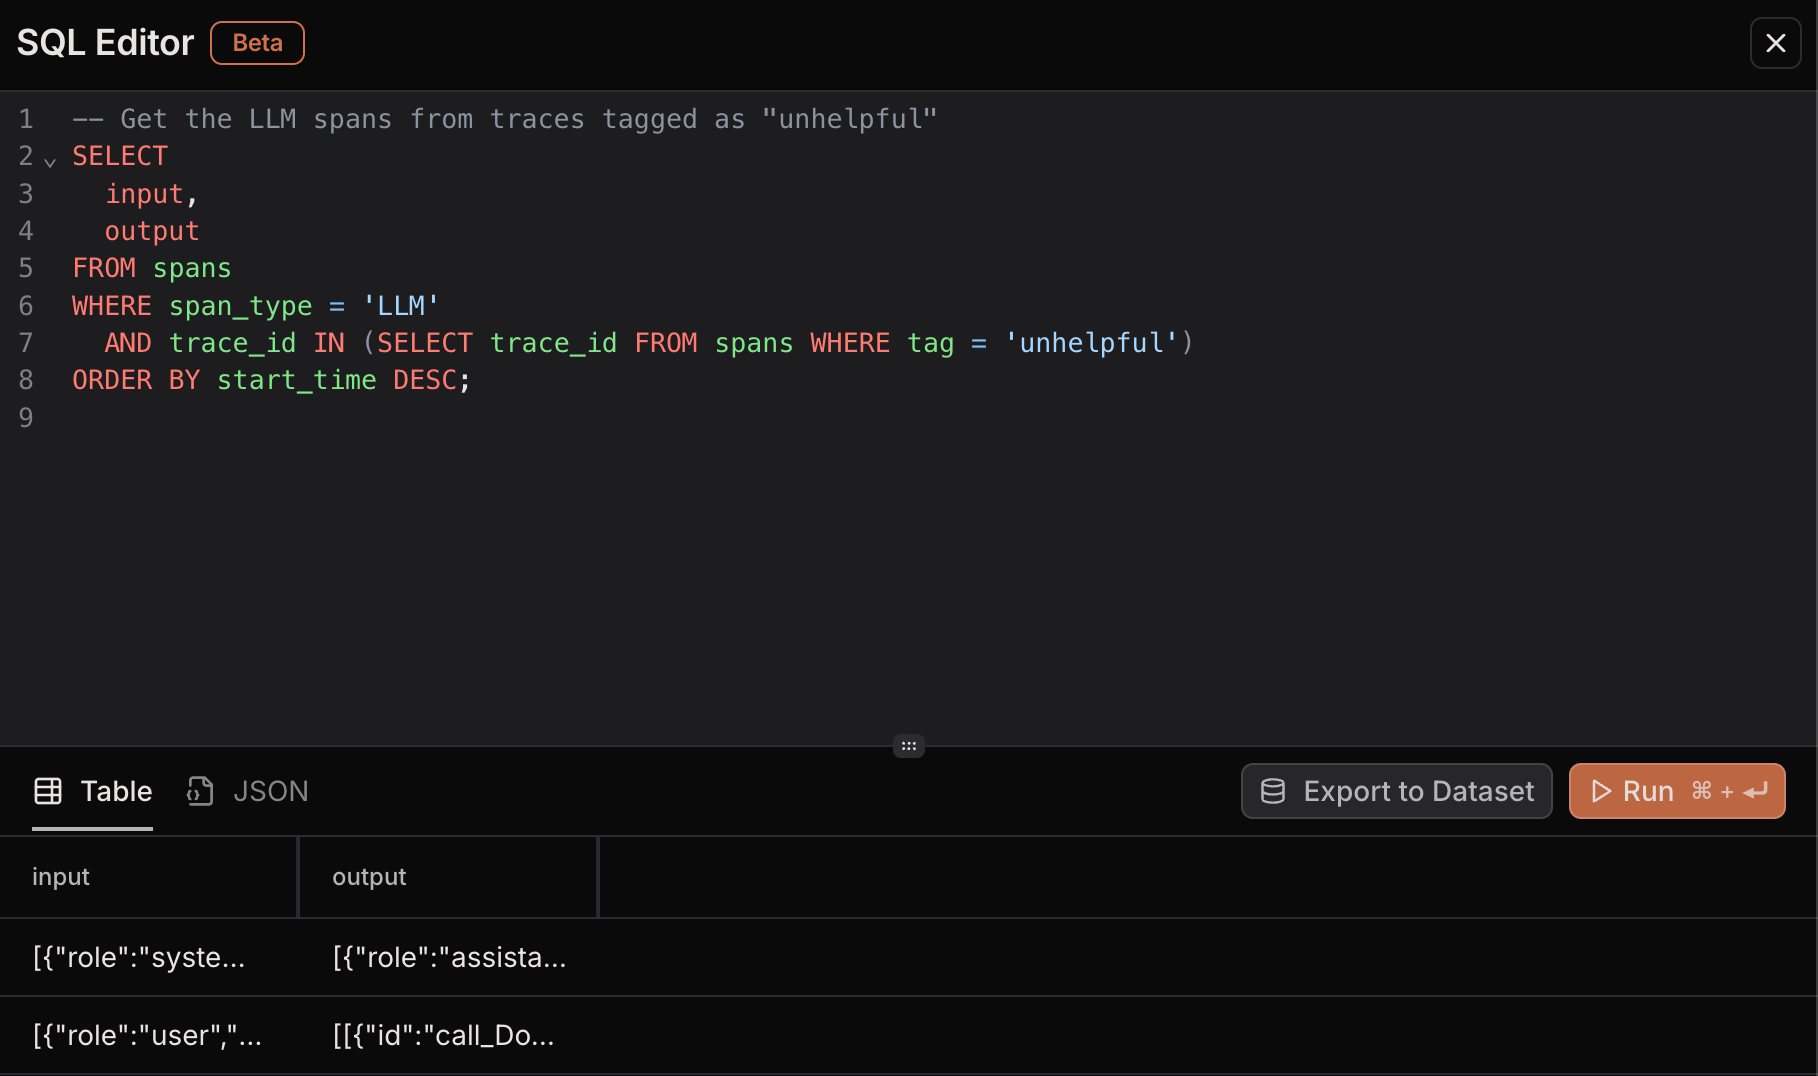This screenshot has height=1076, width=1818.
Task: Switch to the JSON results tab
Action: [x=248, y=791]
